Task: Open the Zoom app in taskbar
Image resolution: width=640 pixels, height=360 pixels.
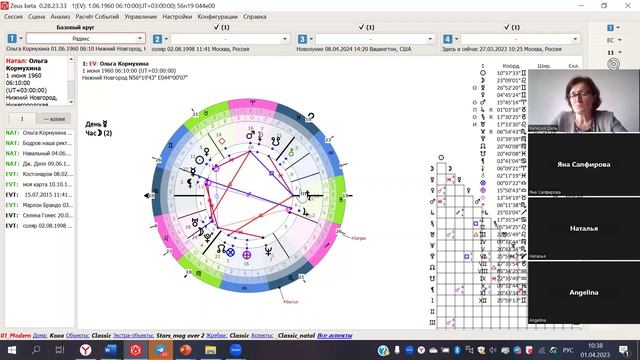Action: click(236, 350)
